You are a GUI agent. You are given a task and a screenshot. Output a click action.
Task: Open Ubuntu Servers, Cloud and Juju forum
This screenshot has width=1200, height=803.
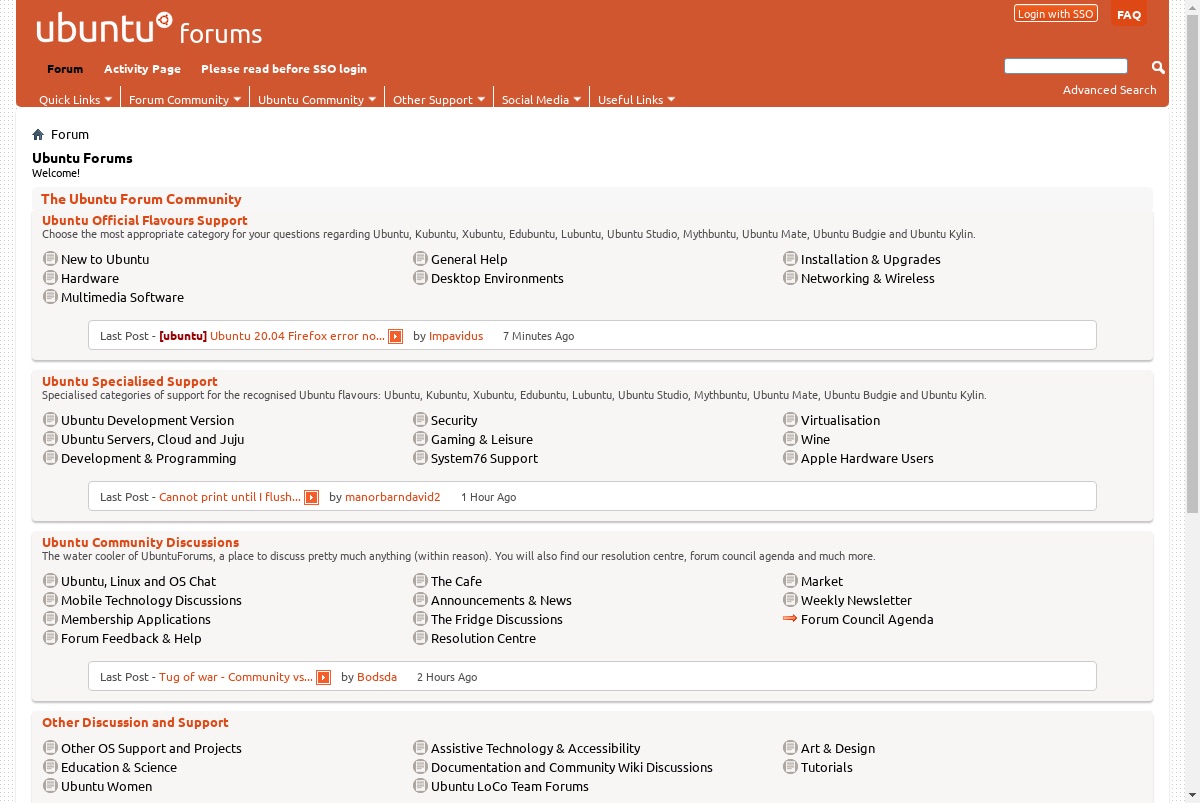[153, 439]
